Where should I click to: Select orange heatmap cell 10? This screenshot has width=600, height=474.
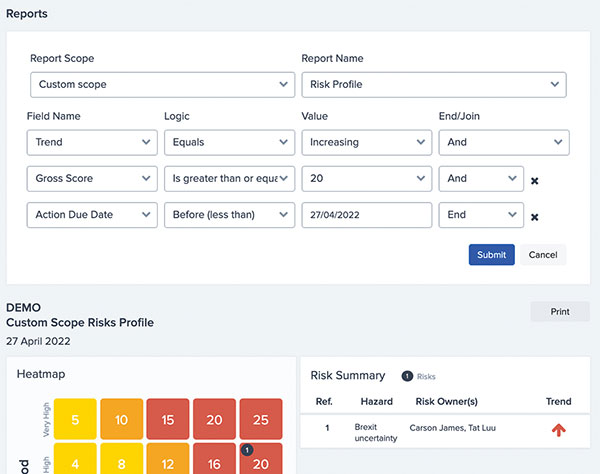(122, 419)
